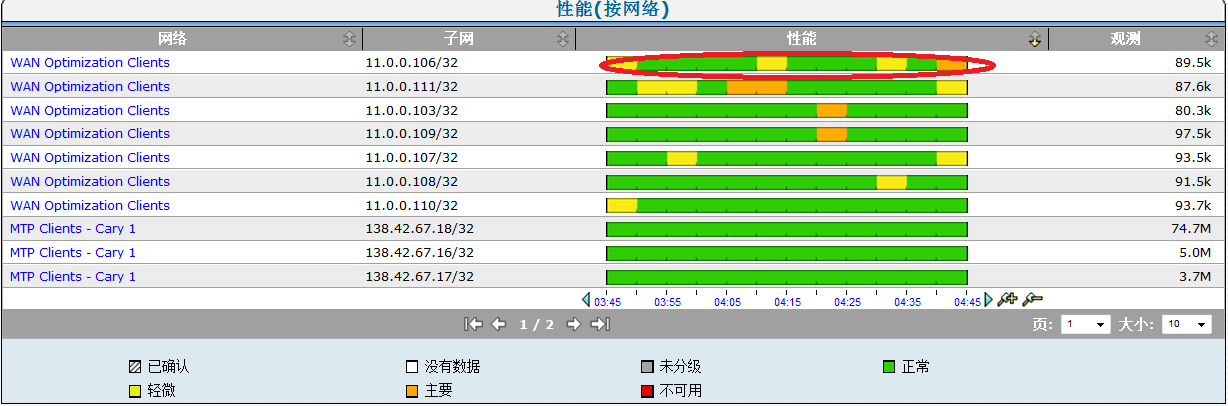Click the 04:35 time label
Viewport: 1228px width, 406px height.
point(907,301)
